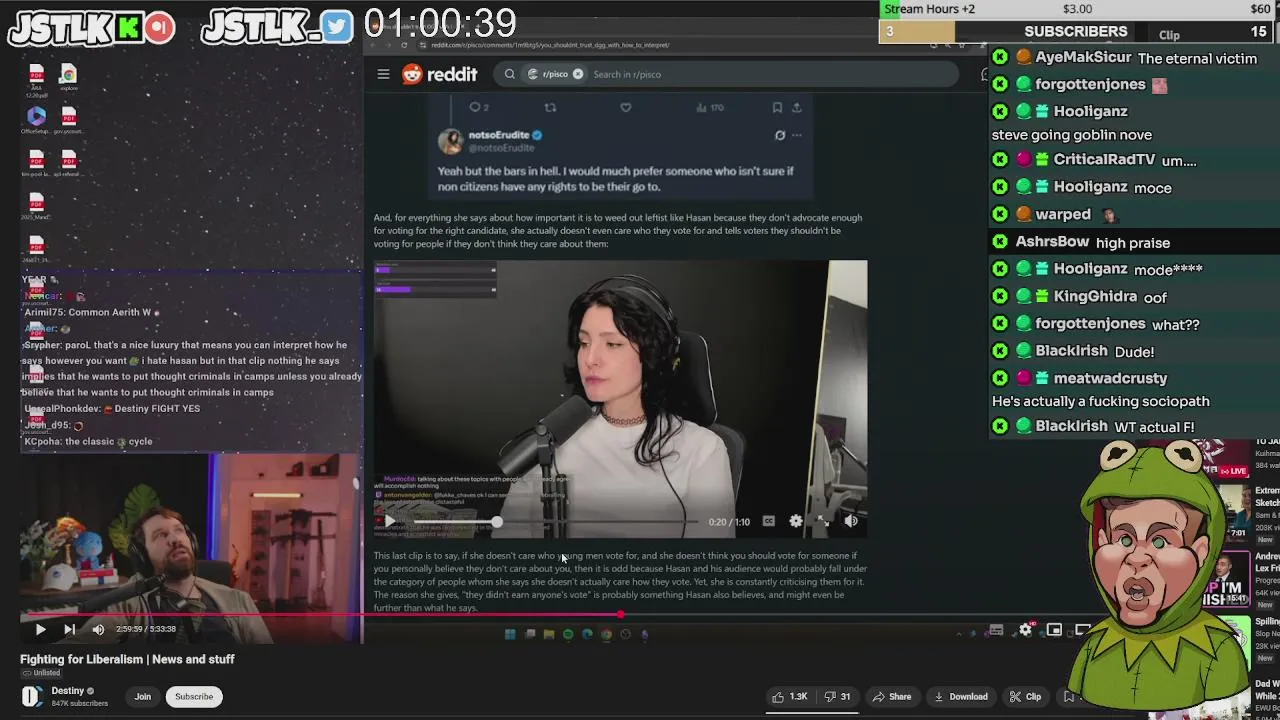Mute the YouTube player volume

98,629
